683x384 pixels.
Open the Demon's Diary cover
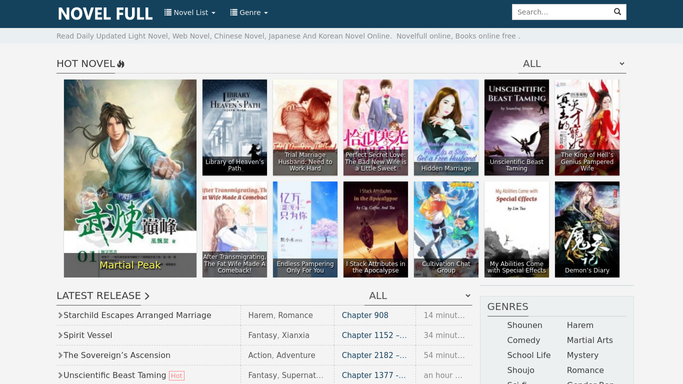(587, 229)
